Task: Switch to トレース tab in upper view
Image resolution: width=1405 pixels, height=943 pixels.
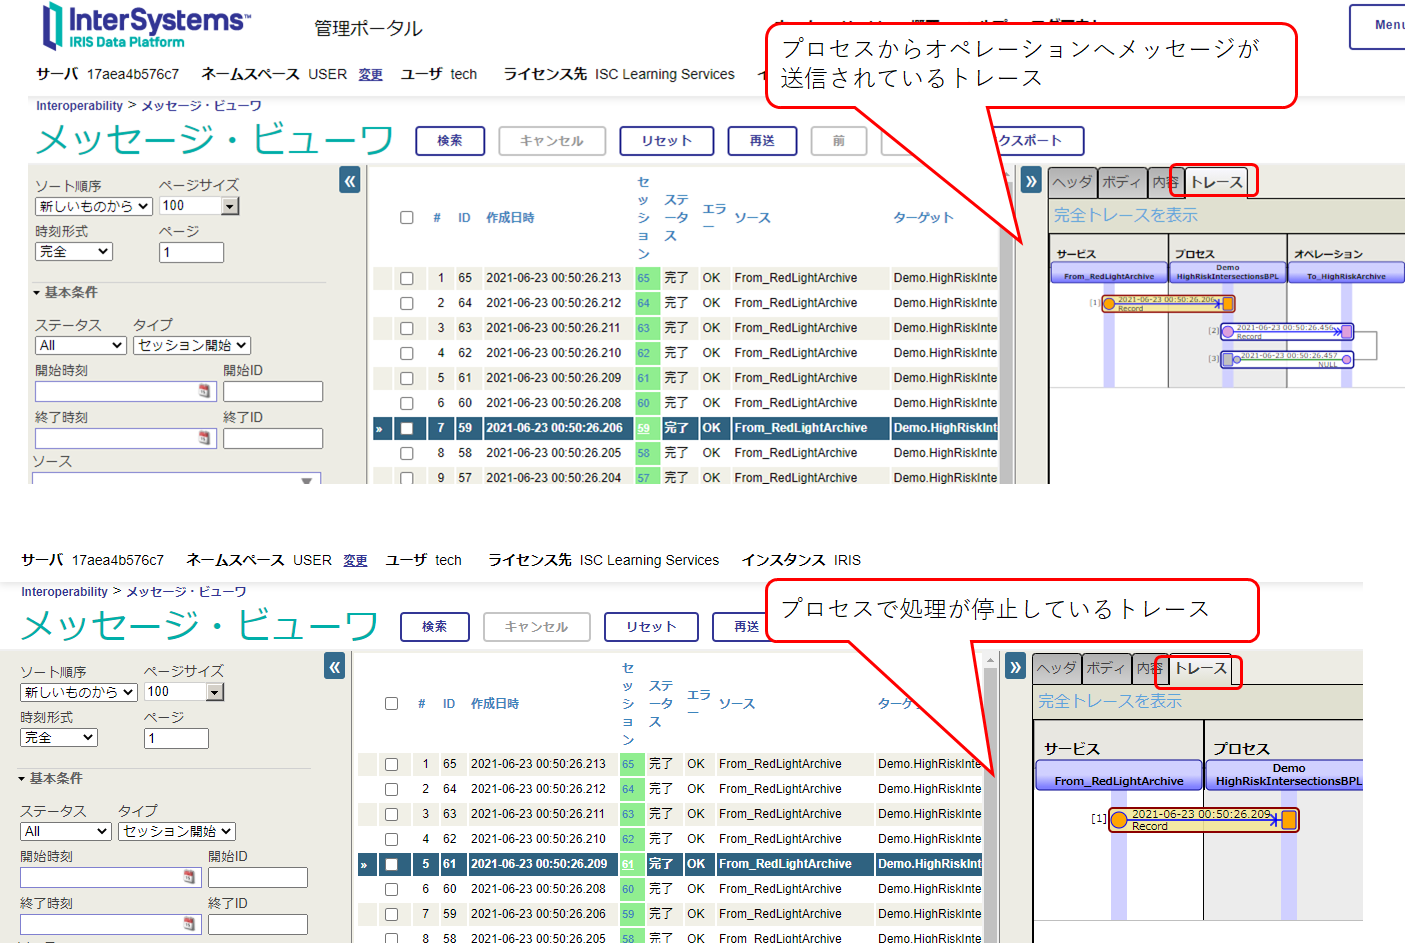Action: pos(1216,182)
